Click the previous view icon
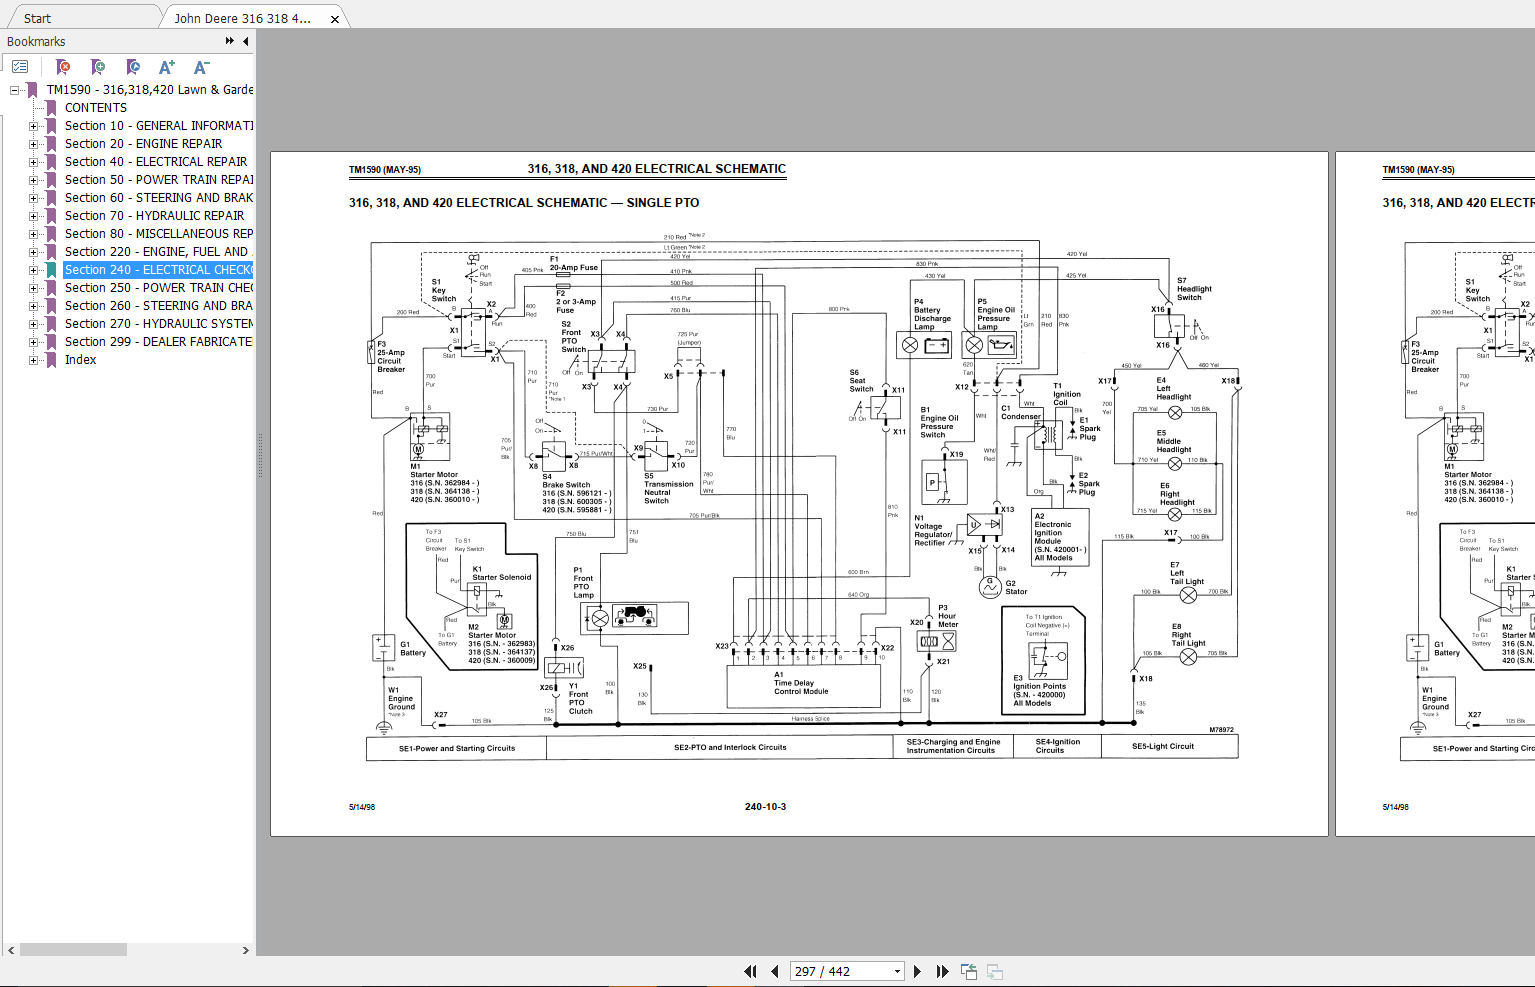 tap(969, 971)
